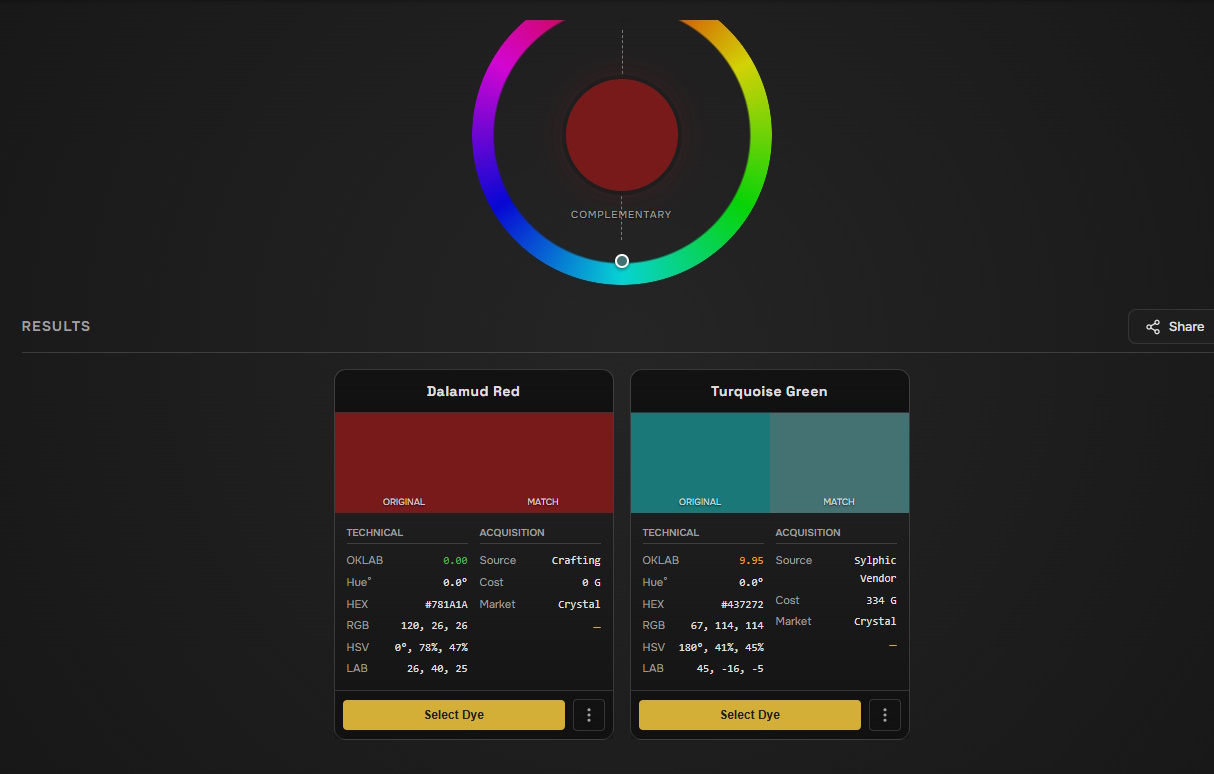1214x774 pixels.
Task: Click OKLAB value 0.00
Action: coord(455,560)
